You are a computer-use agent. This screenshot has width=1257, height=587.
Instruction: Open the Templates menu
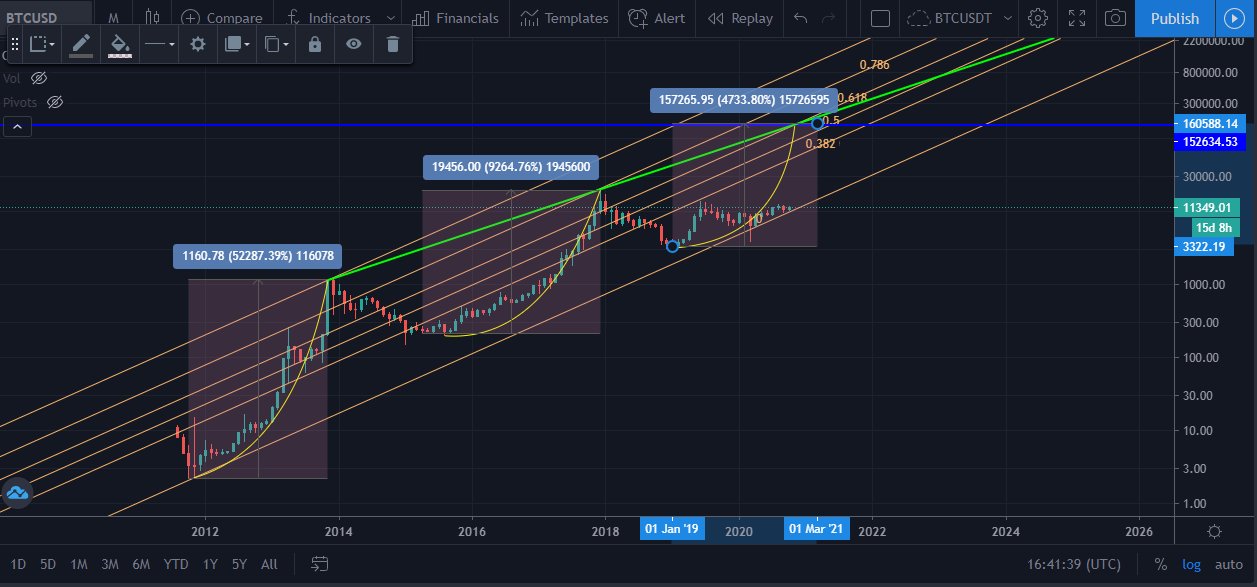(x=564, y=18)
